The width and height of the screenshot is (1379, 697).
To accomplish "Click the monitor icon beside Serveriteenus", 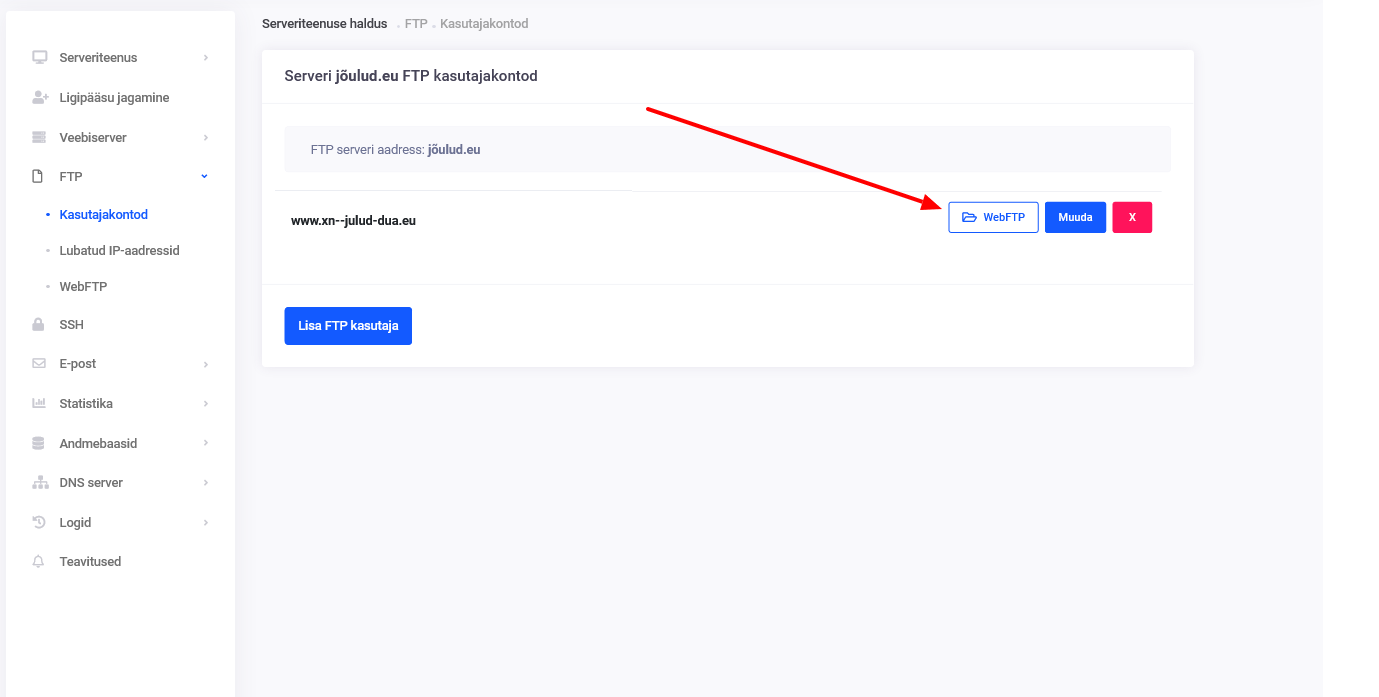I will pos(39,58).
